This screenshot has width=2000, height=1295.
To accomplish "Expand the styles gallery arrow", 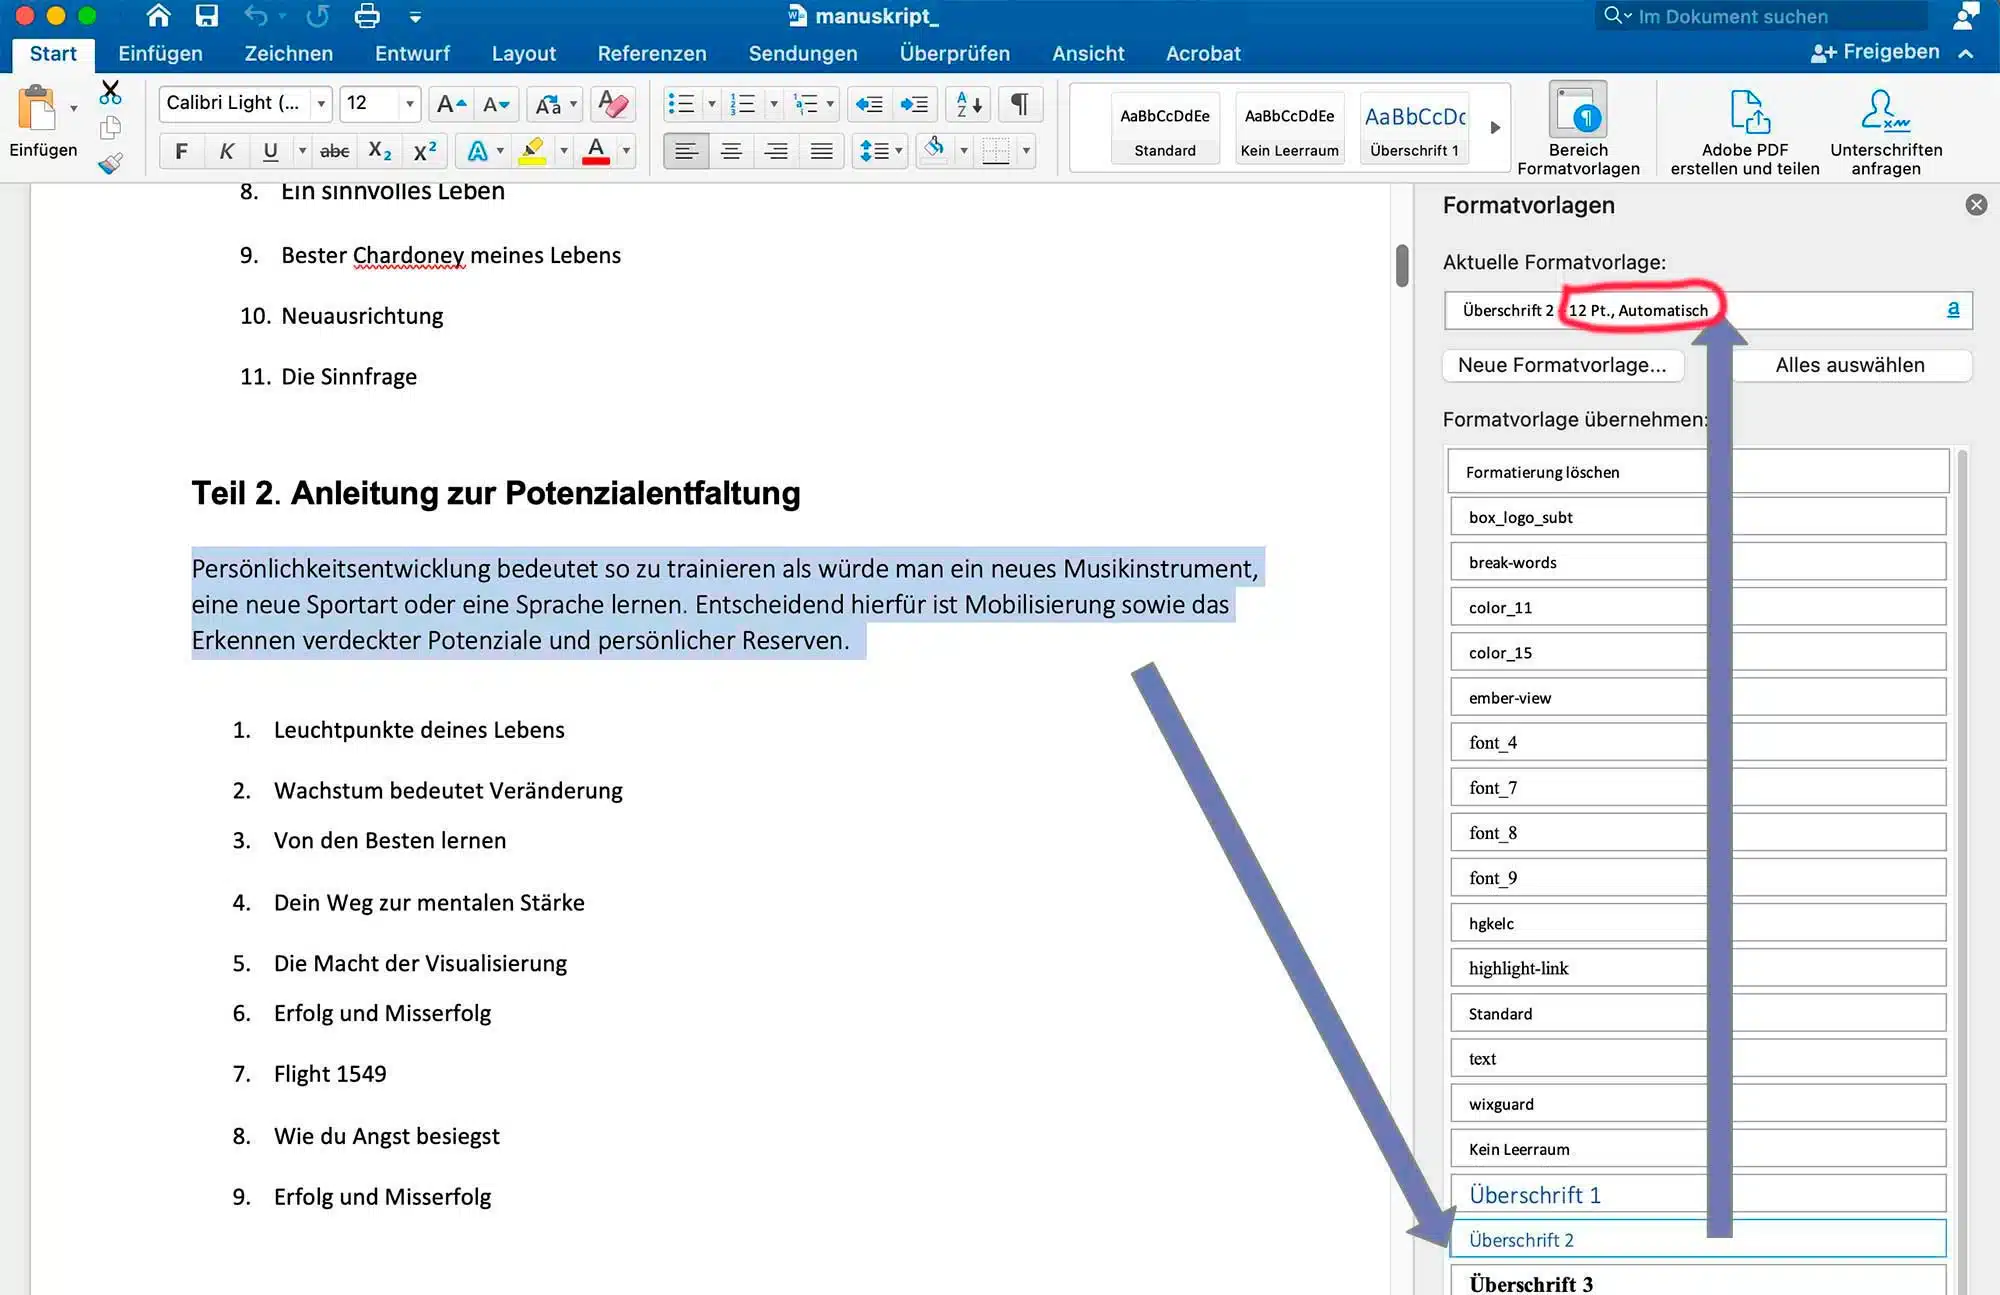I will click(1495, 128).
